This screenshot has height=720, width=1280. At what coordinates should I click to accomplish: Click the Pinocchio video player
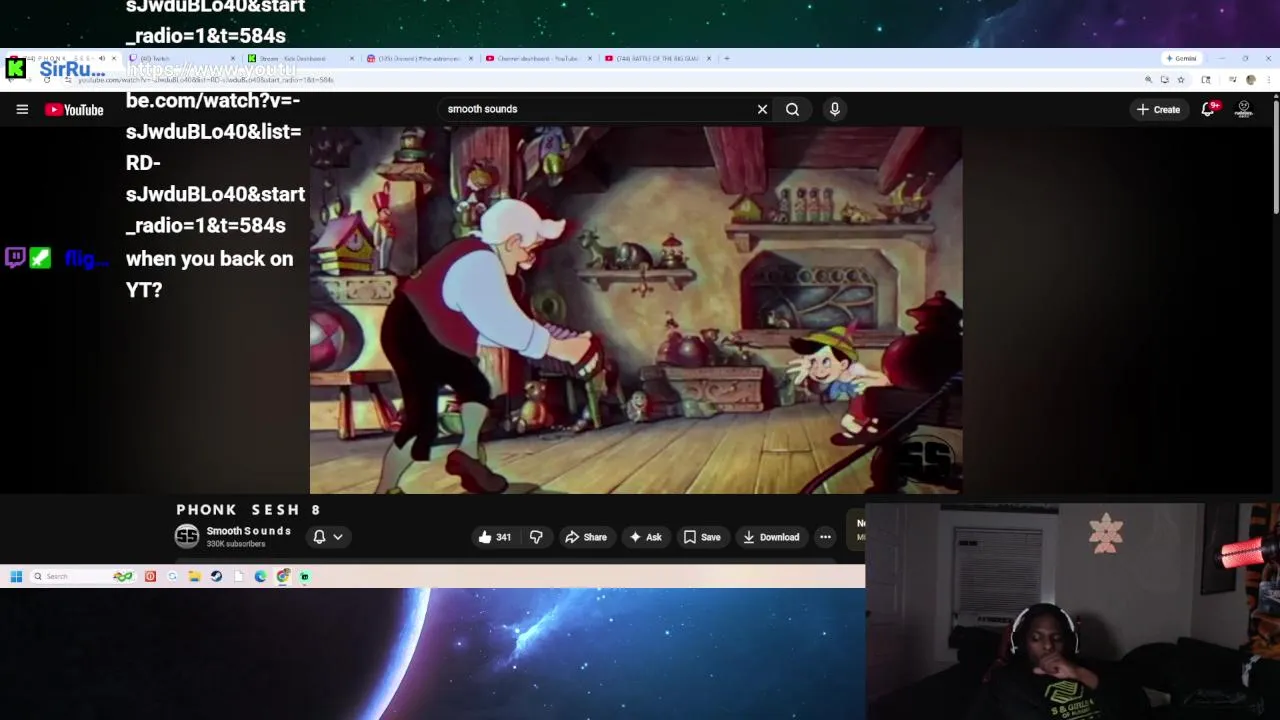point(636,310)
